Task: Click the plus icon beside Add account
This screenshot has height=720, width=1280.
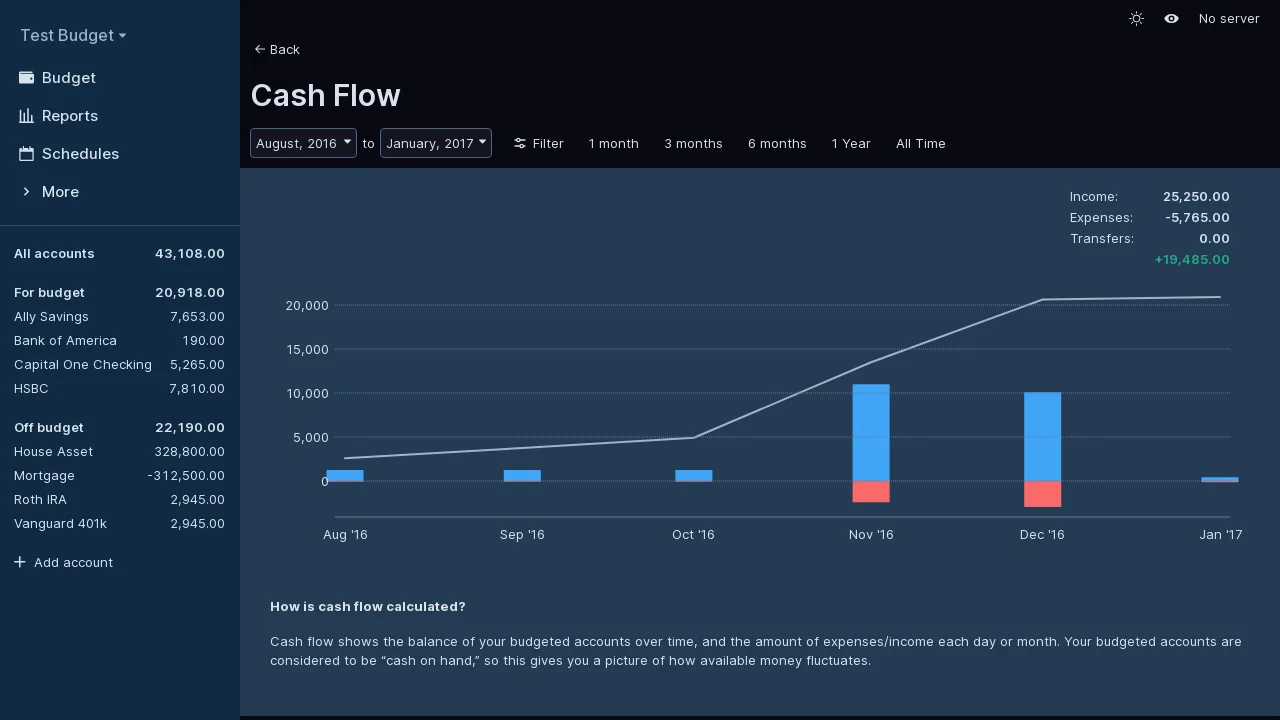Action: click(20, 562)
